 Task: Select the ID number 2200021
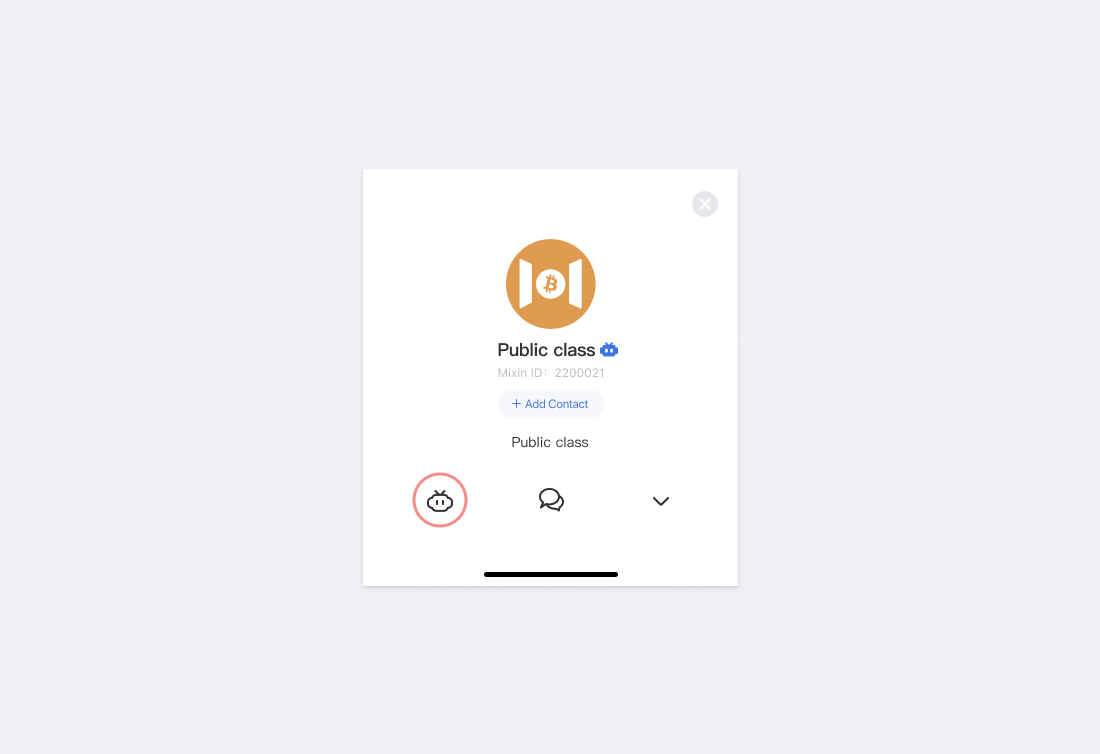click(579, 373)
